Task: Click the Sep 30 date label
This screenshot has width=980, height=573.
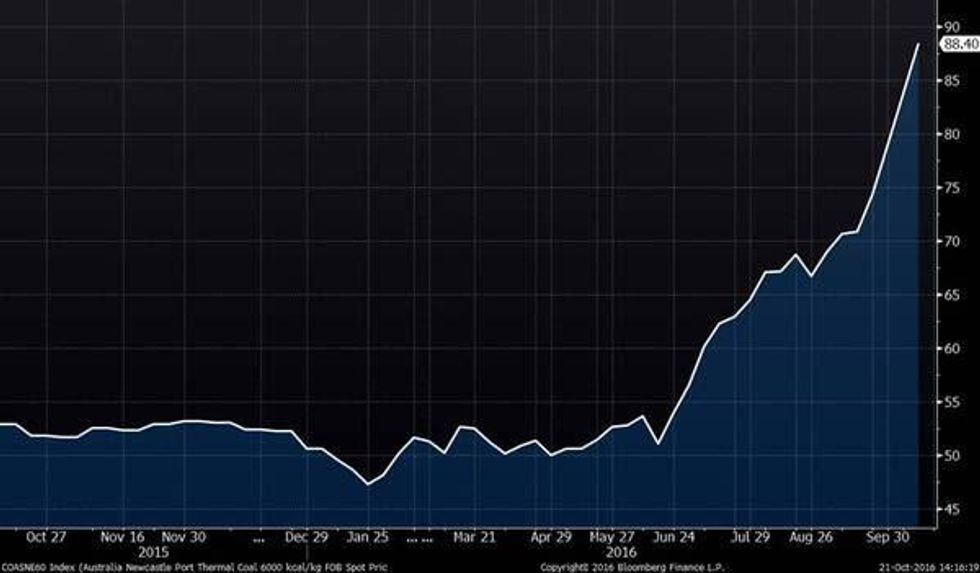Action: click(884, 537)
